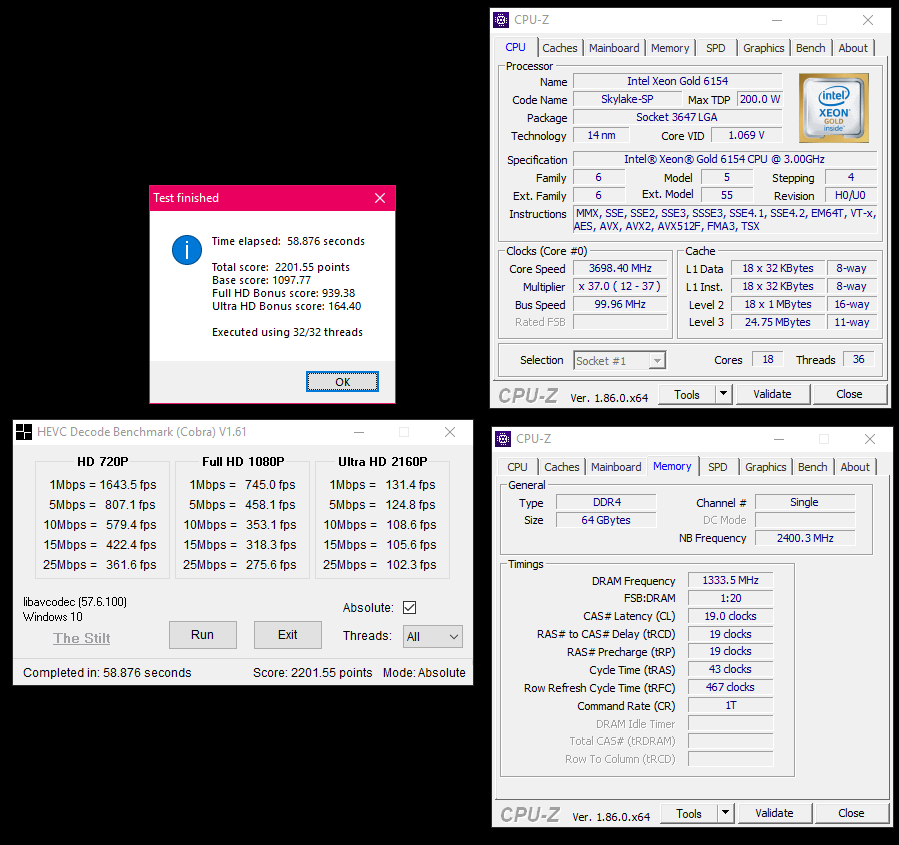Click the Full HD 1080P 1Mbps result 745.0 fps

(270, 484)
